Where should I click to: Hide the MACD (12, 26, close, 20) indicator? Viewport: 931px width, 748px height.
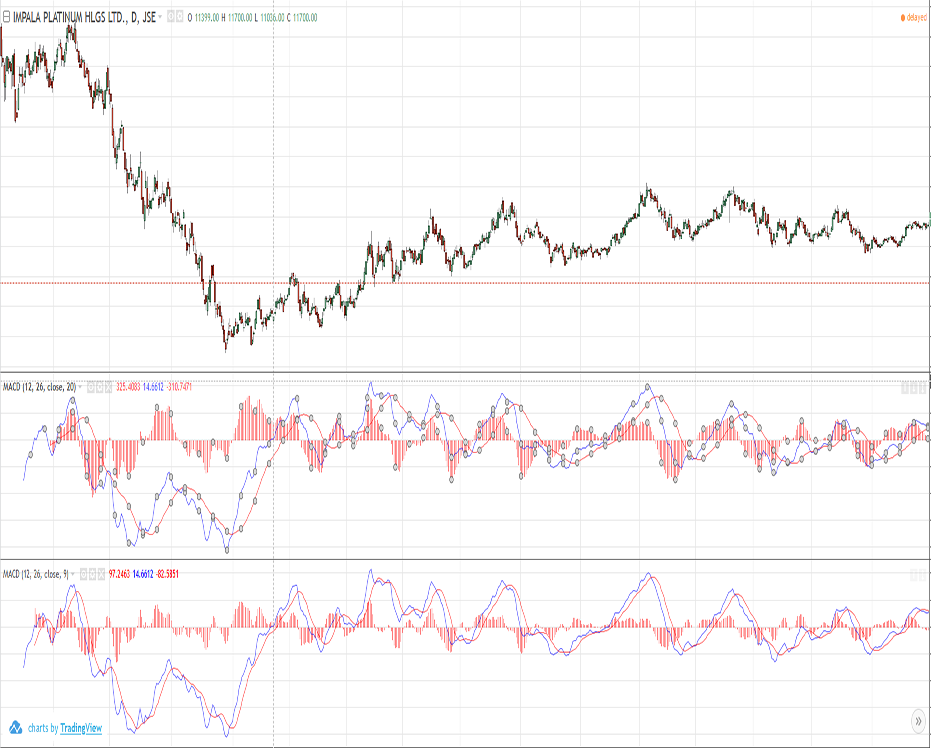click(x=91, y=388)
